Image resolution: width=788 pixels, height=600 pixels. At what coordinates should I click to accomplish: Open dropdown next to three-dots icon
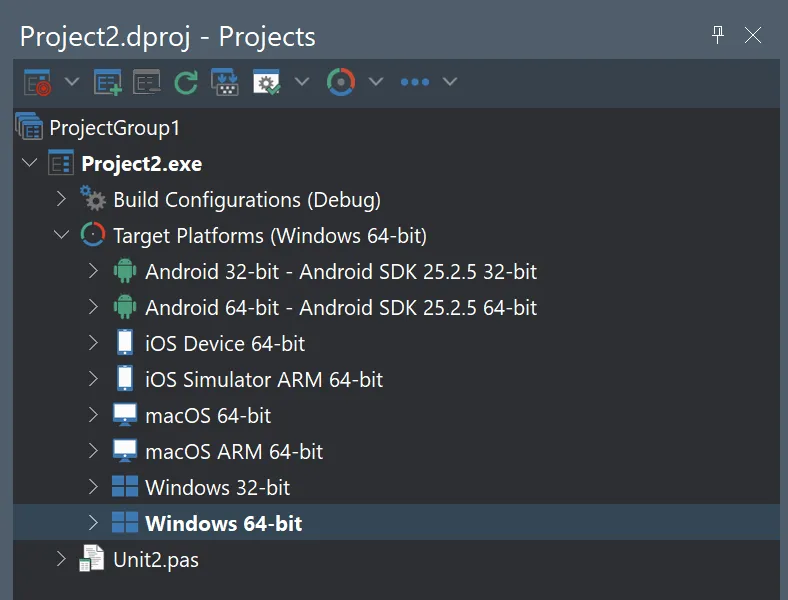[x=450, y=81]
